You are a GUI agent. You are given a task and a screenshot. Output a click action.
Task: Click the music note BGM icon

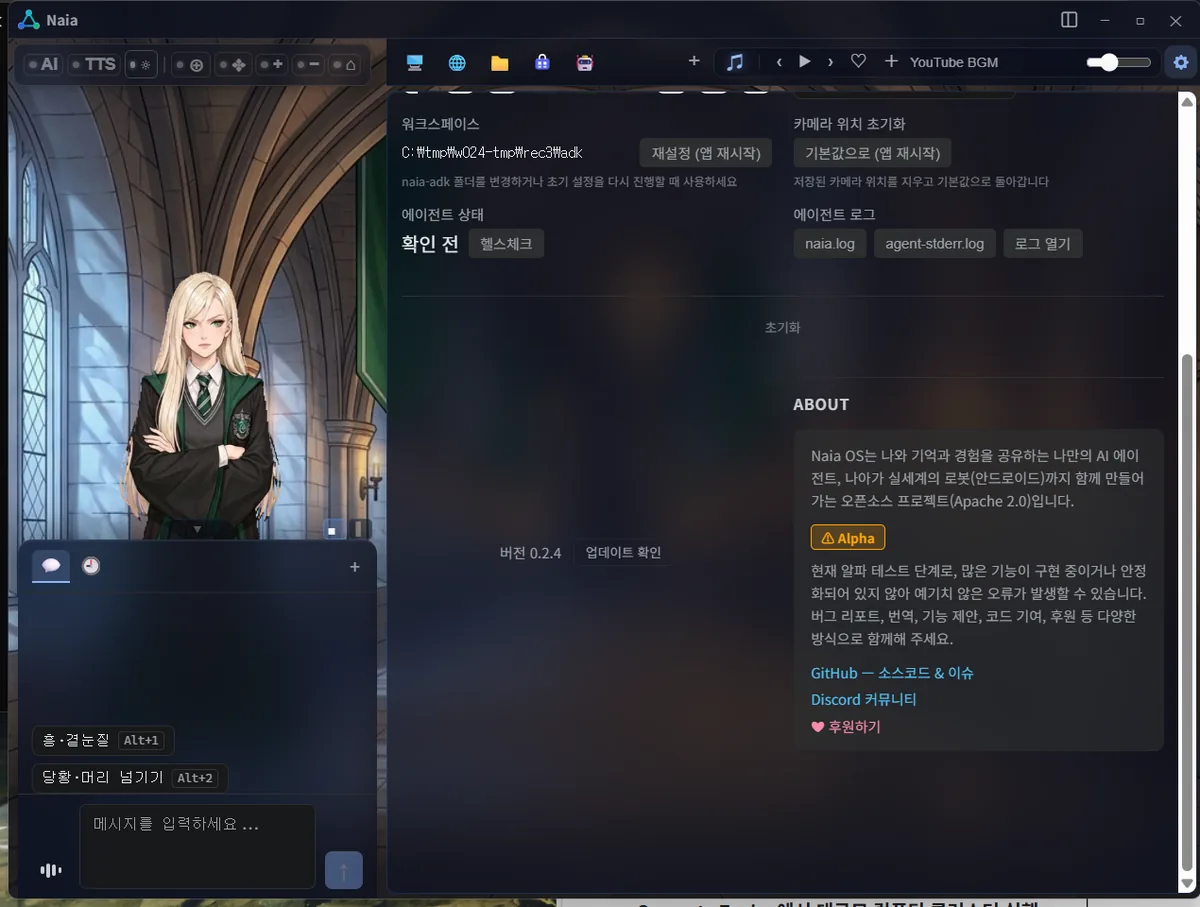click(735, 62)
